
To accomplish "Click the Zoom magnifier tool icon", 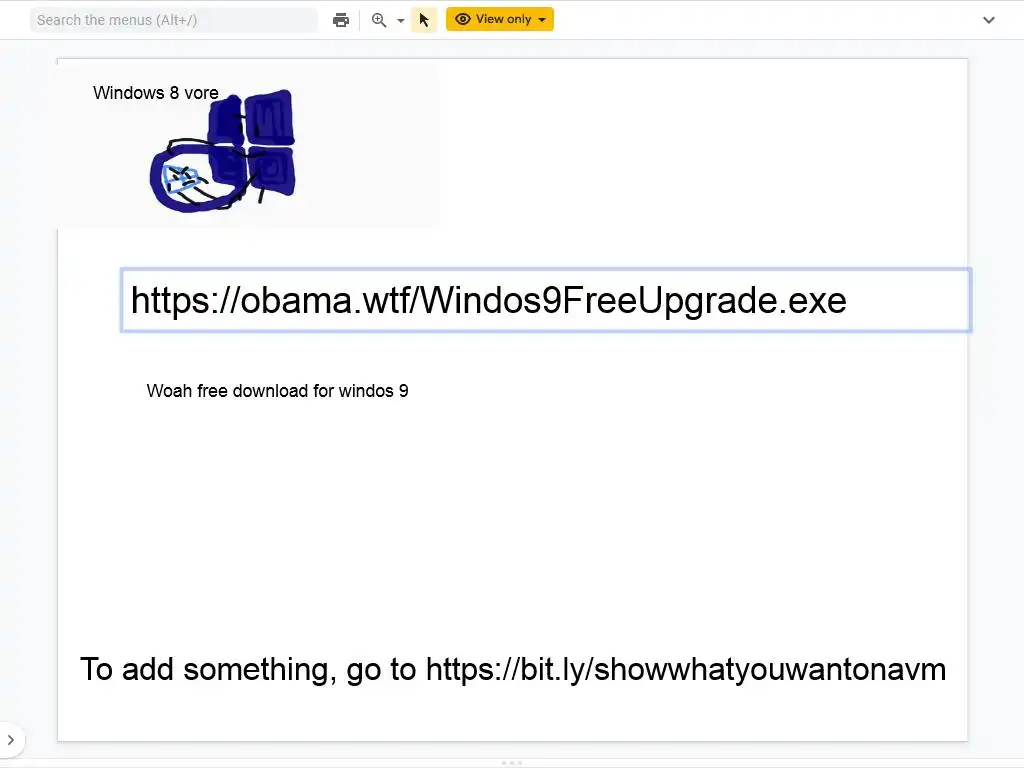I will click(x=379, y=20).
